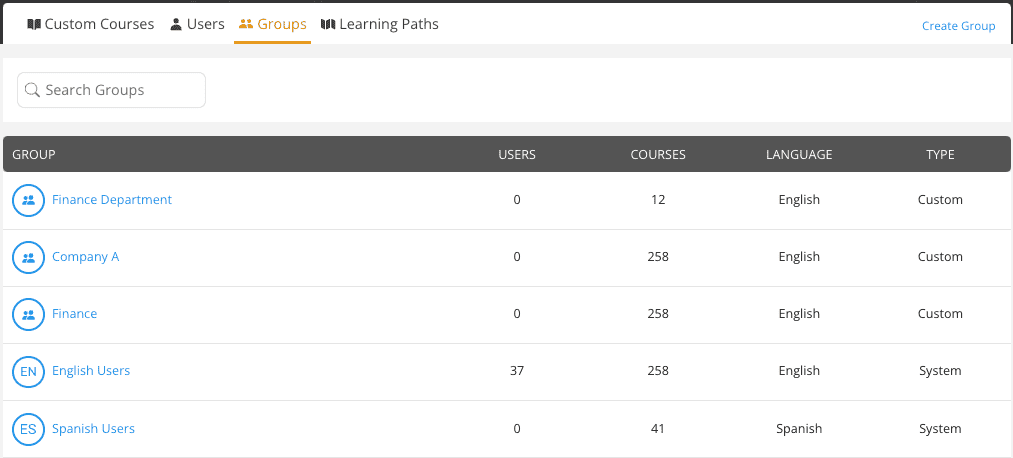Click the EN badge for English Users

pyautogui.click(x=28, y=371)
